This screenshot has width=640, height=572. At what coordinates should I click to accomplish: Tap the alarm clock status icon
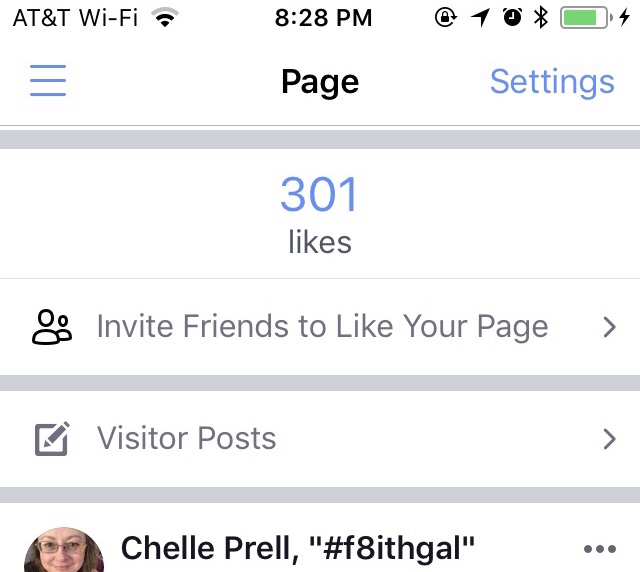click(x=512, y=17)
